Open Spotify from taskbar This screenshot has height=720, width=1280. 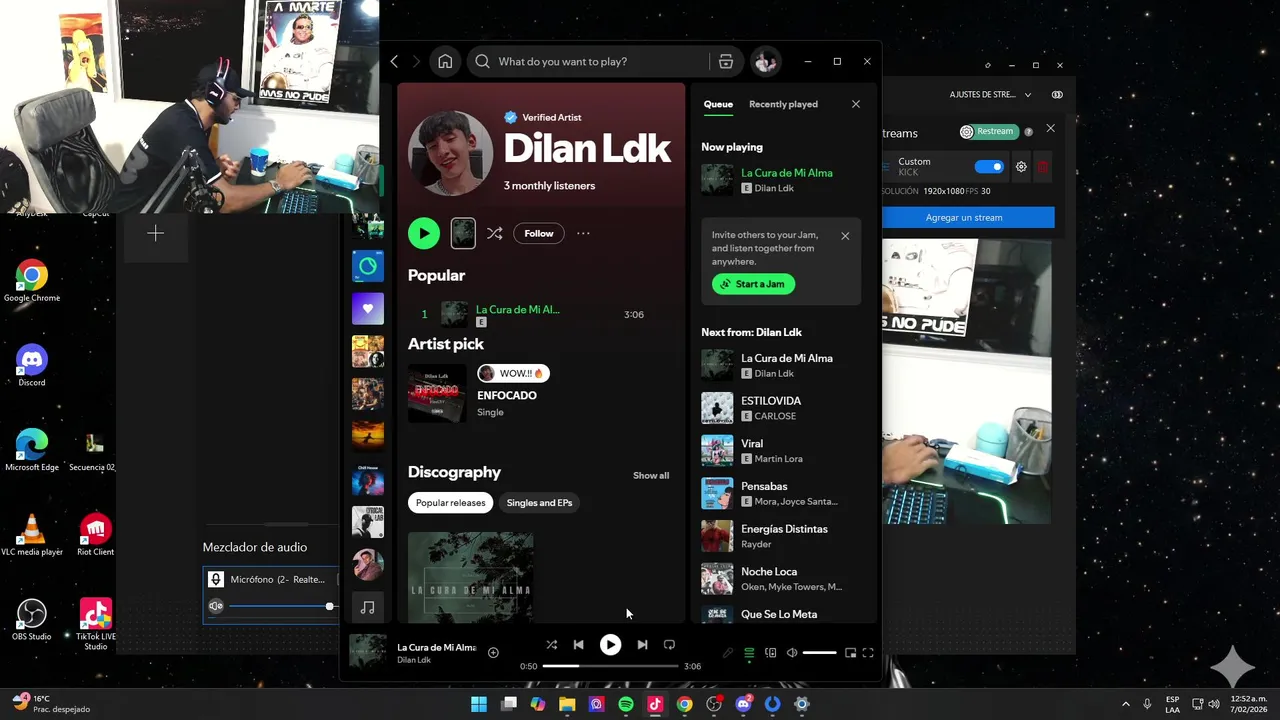click(x=626, y=704)
